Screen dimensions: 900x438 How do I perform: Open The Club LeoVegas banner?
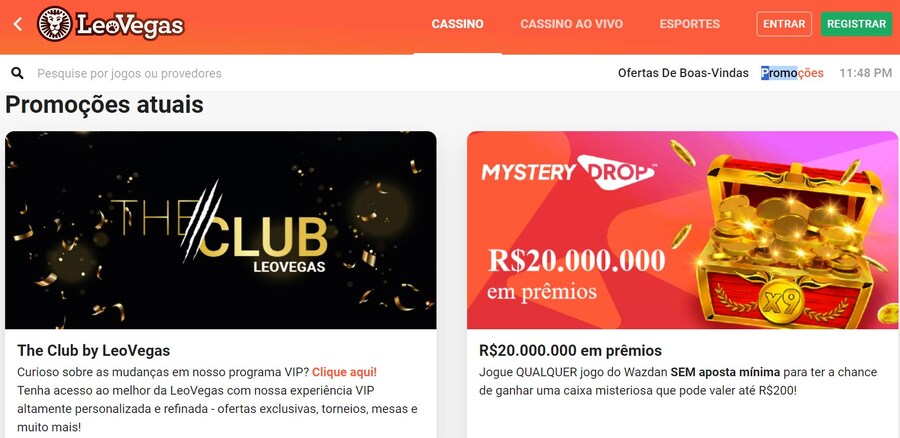point(220,230)
